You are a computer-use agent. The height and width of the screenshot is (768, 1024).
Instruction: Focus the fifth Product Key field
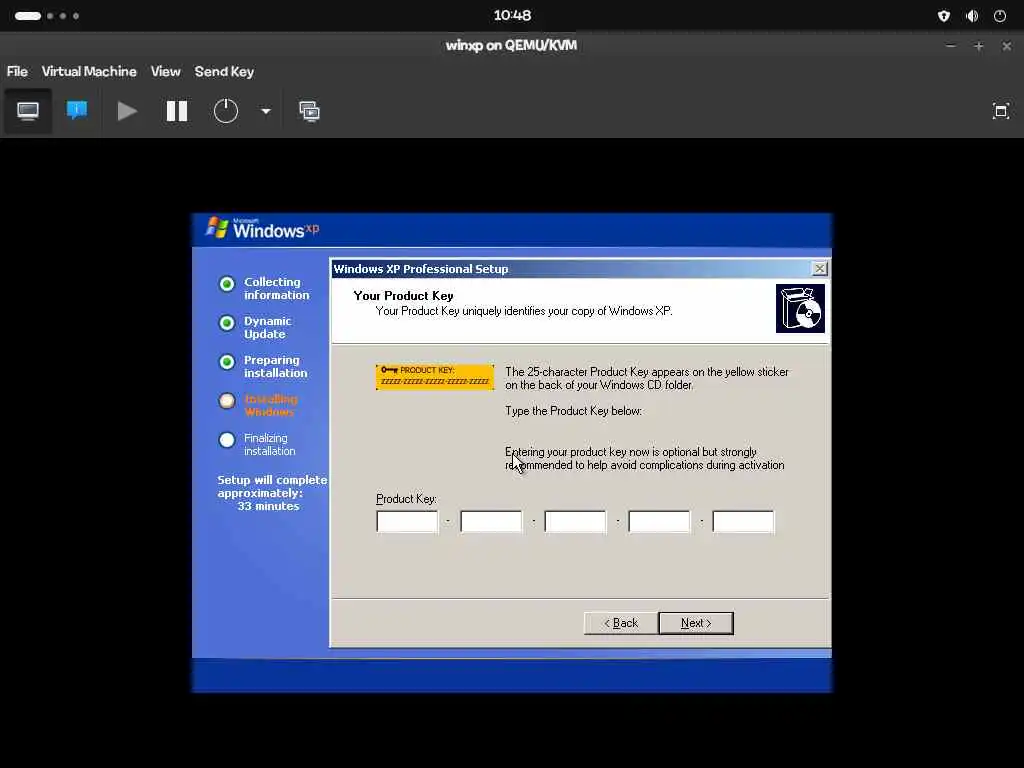(x=743, y=522)
